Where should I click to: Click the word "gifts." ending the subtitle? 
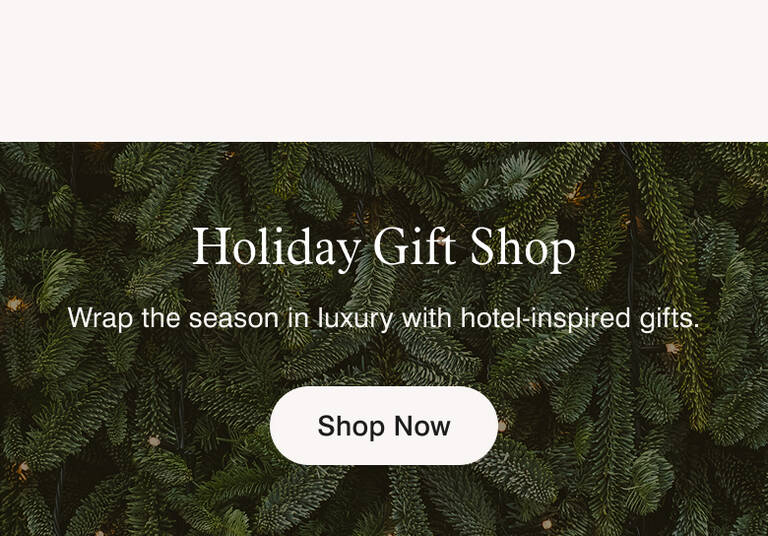[x=670, y=319]
